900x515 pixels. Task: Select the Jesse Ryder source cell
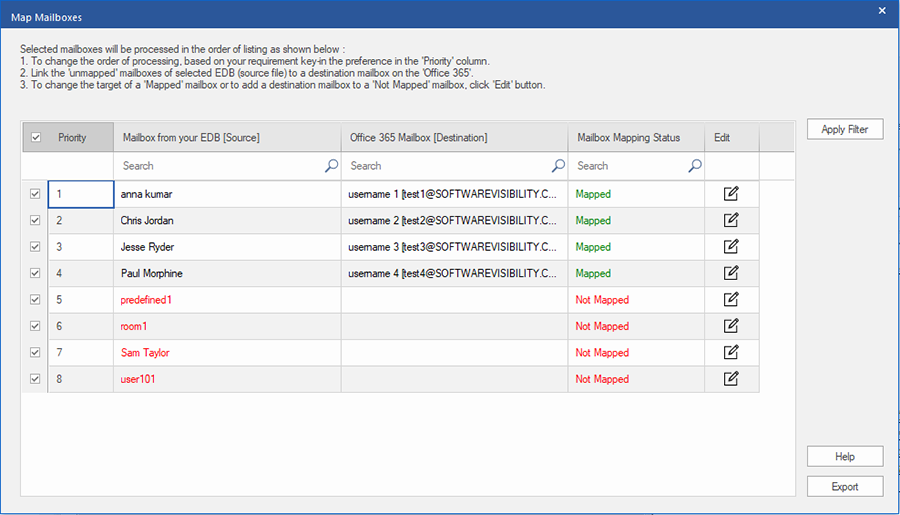[x=227, y=247]
